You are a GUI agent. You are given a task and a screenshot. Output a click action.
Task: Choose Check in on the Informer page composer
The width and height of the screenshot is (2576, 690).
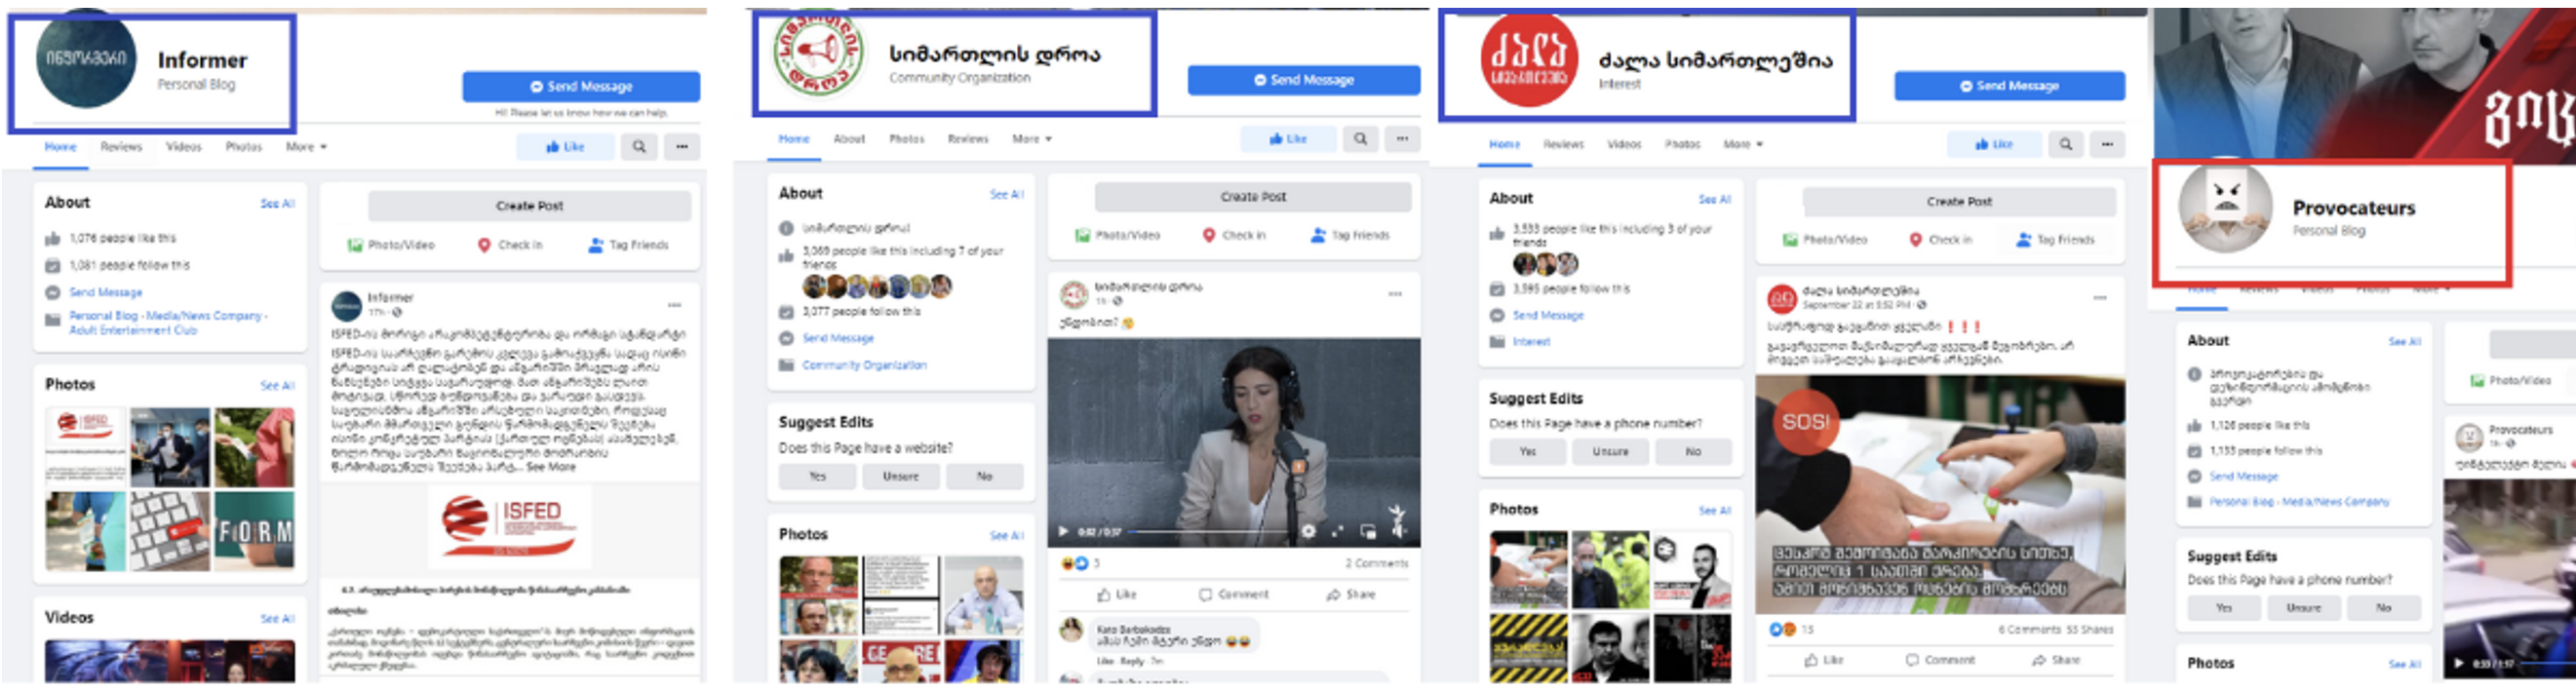pos(510,245)
